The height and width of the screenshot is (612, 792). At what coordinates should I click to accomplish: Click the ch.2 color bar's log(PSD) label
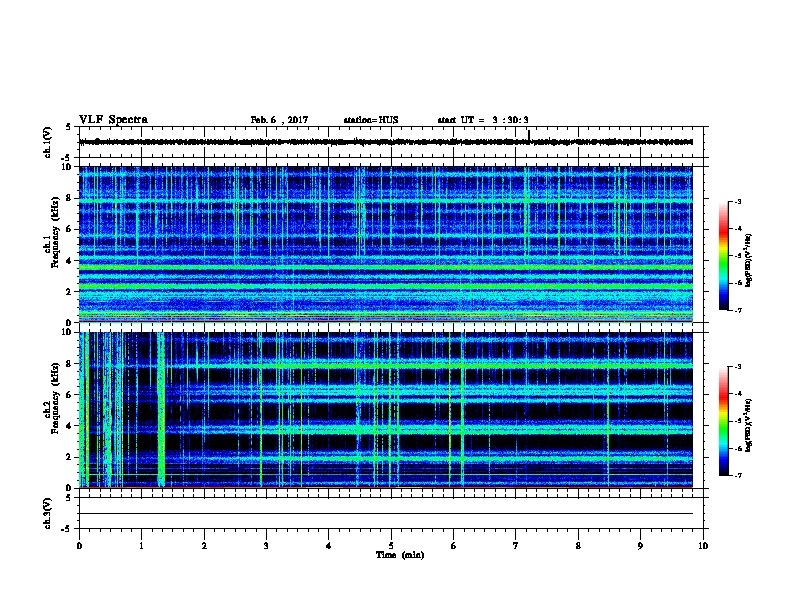749,426
